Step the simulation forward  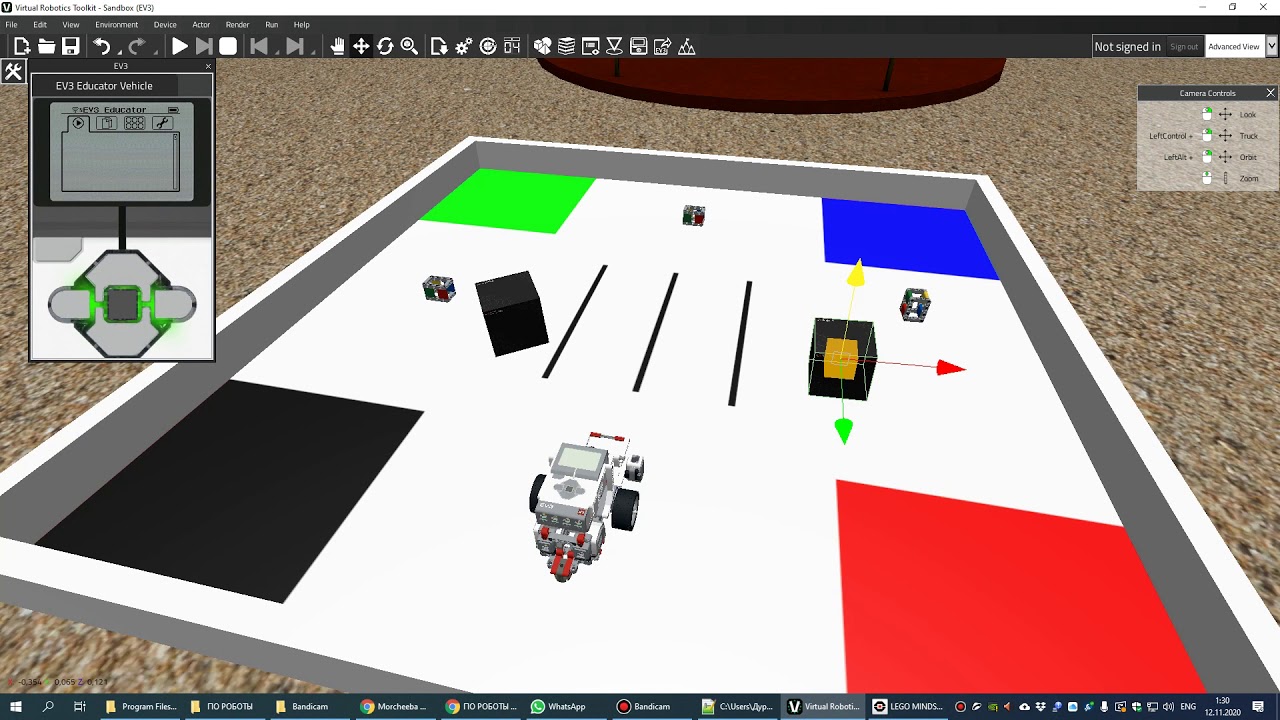click(204, 46)
